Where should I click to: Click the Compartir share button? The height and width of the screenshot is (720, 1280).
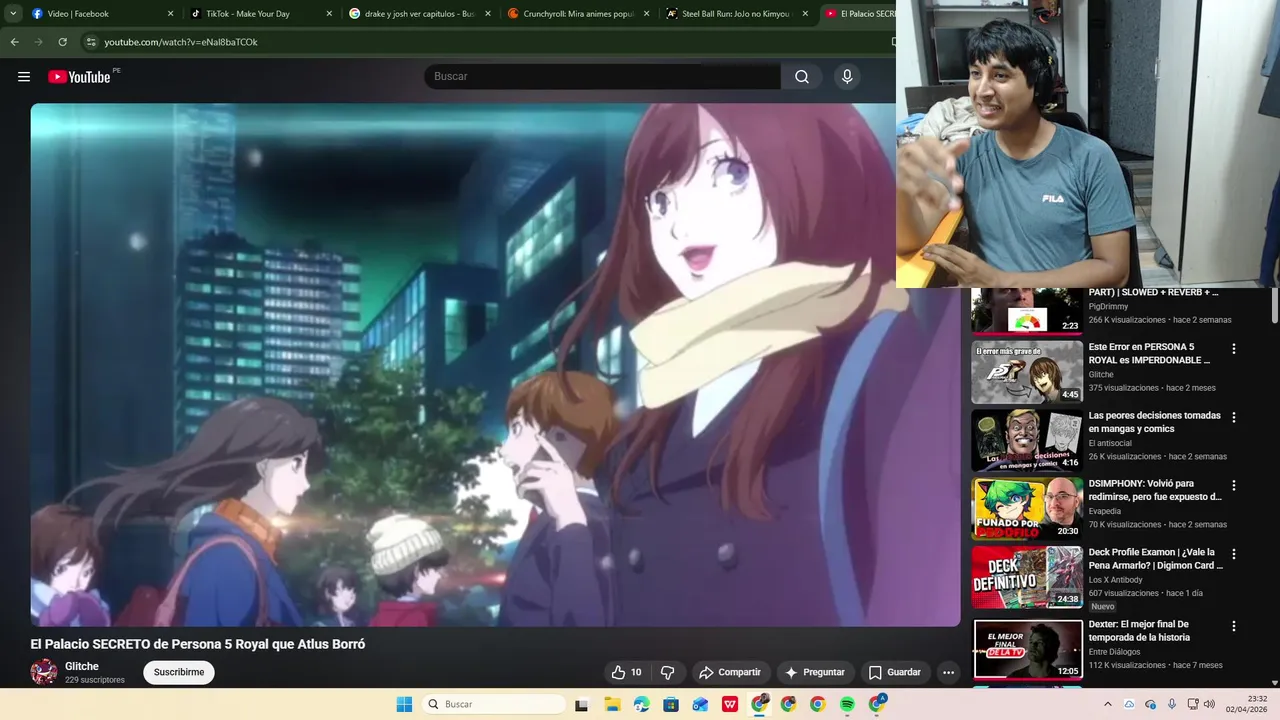(730, 672)
